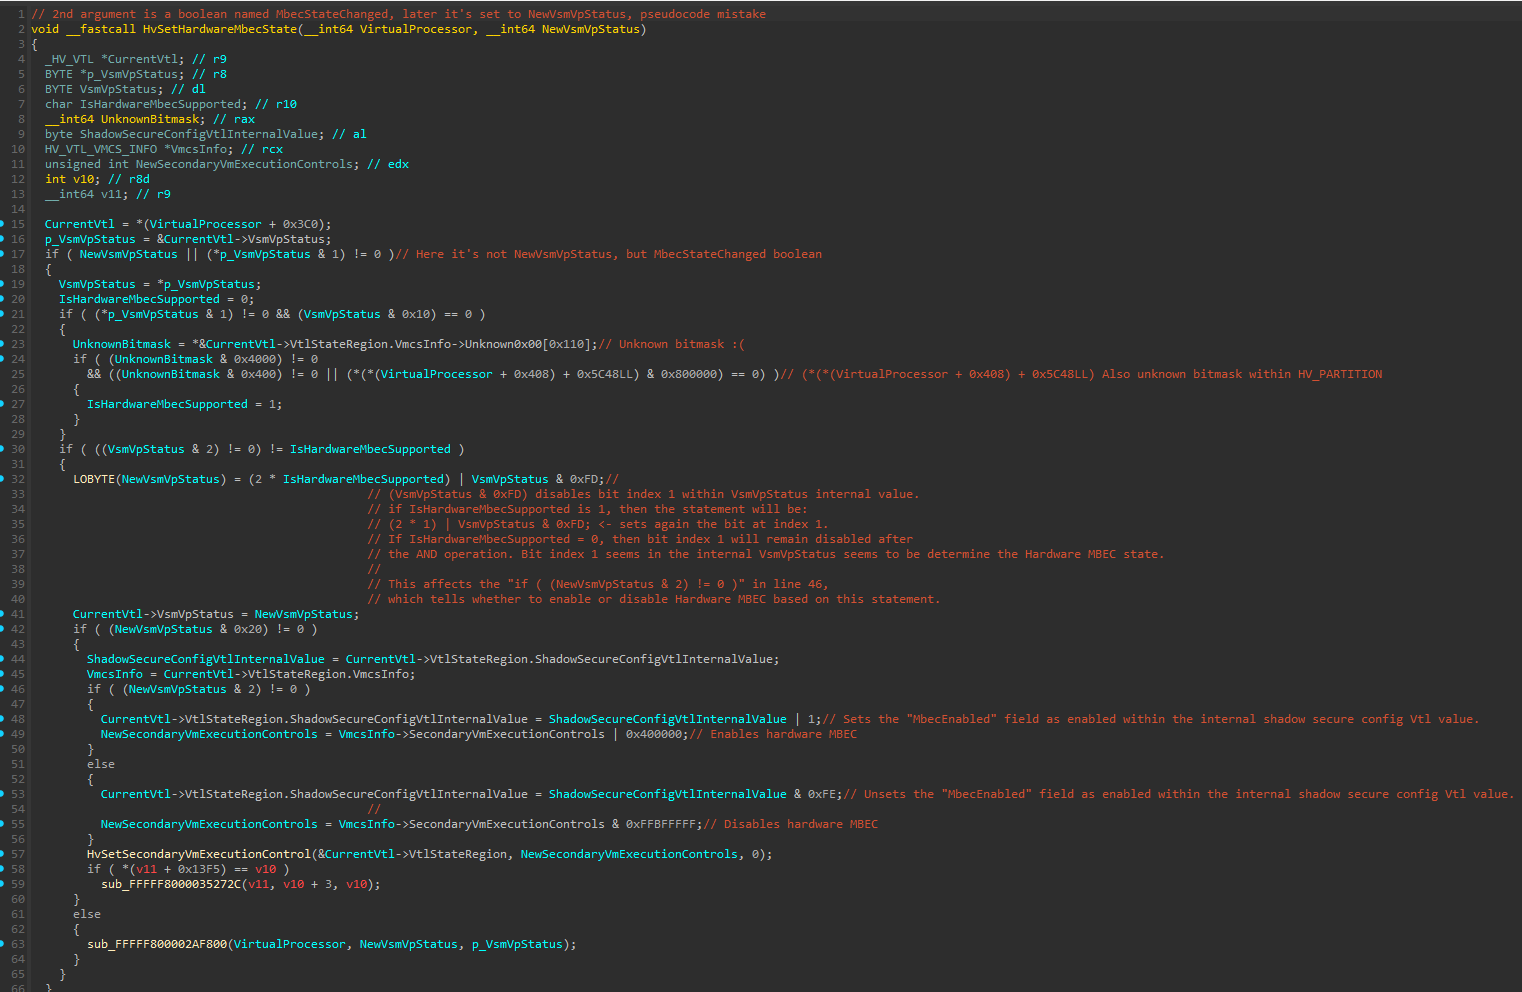Click NewSecondaryVmExecutionControls in the unsigned int declaration

click(245, 164)
